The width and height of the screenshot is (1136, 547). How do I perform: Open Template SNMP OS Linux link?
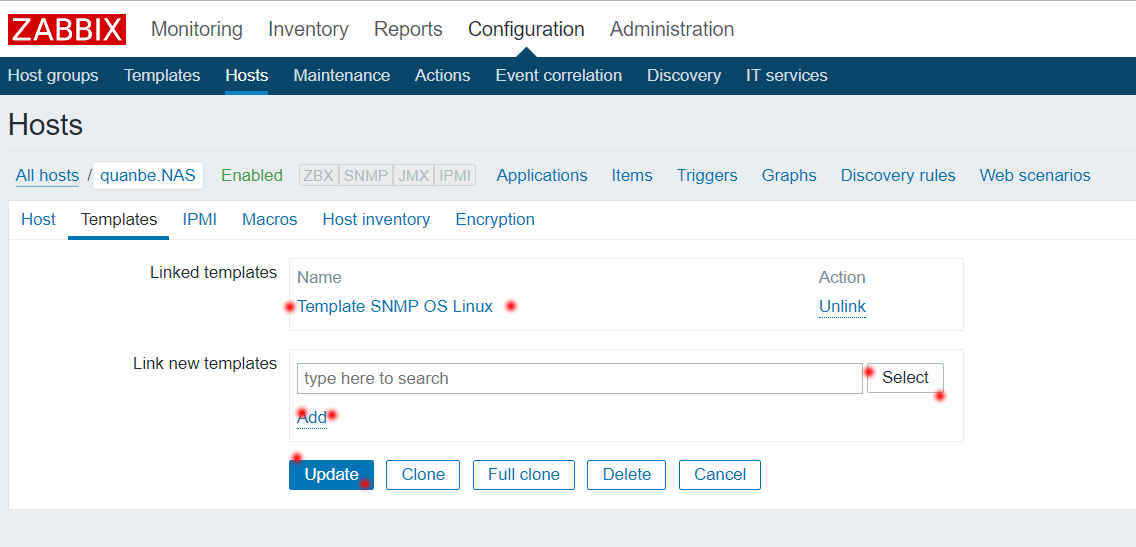tap(395, 306)
